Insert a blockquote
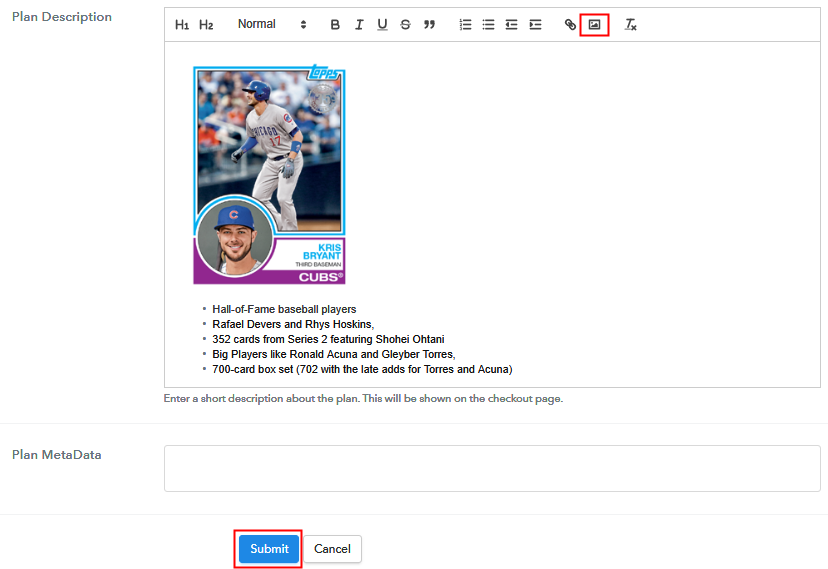 (x=429, y=25)
